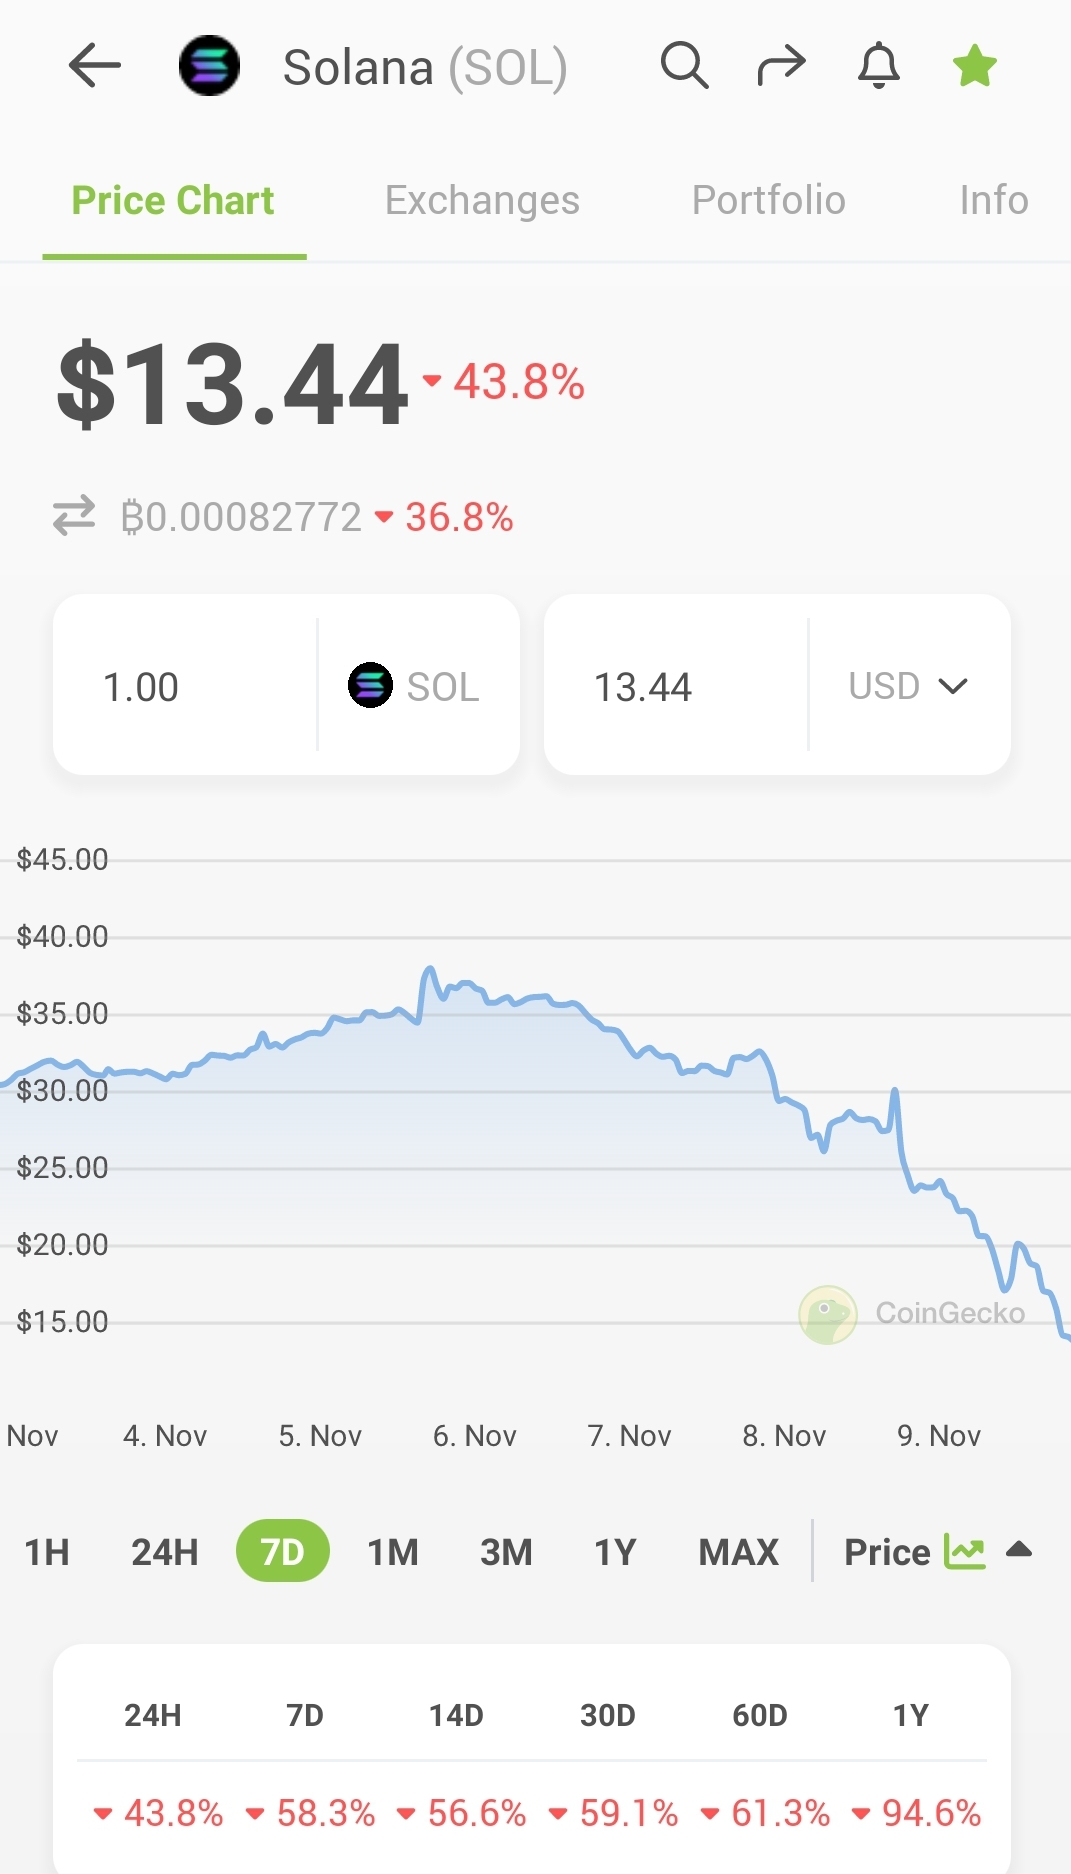Click the Price chart type icon
This screenshot has height=1874, width=1071.
click(x=965, y=1552)
